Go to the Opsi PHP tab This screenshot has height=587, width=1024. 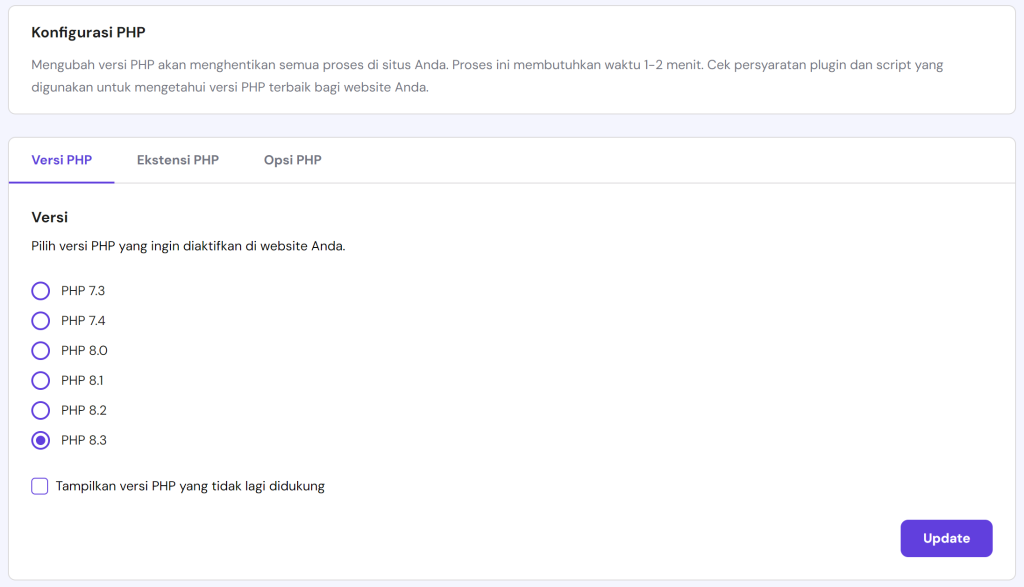[x=293, y=160]
